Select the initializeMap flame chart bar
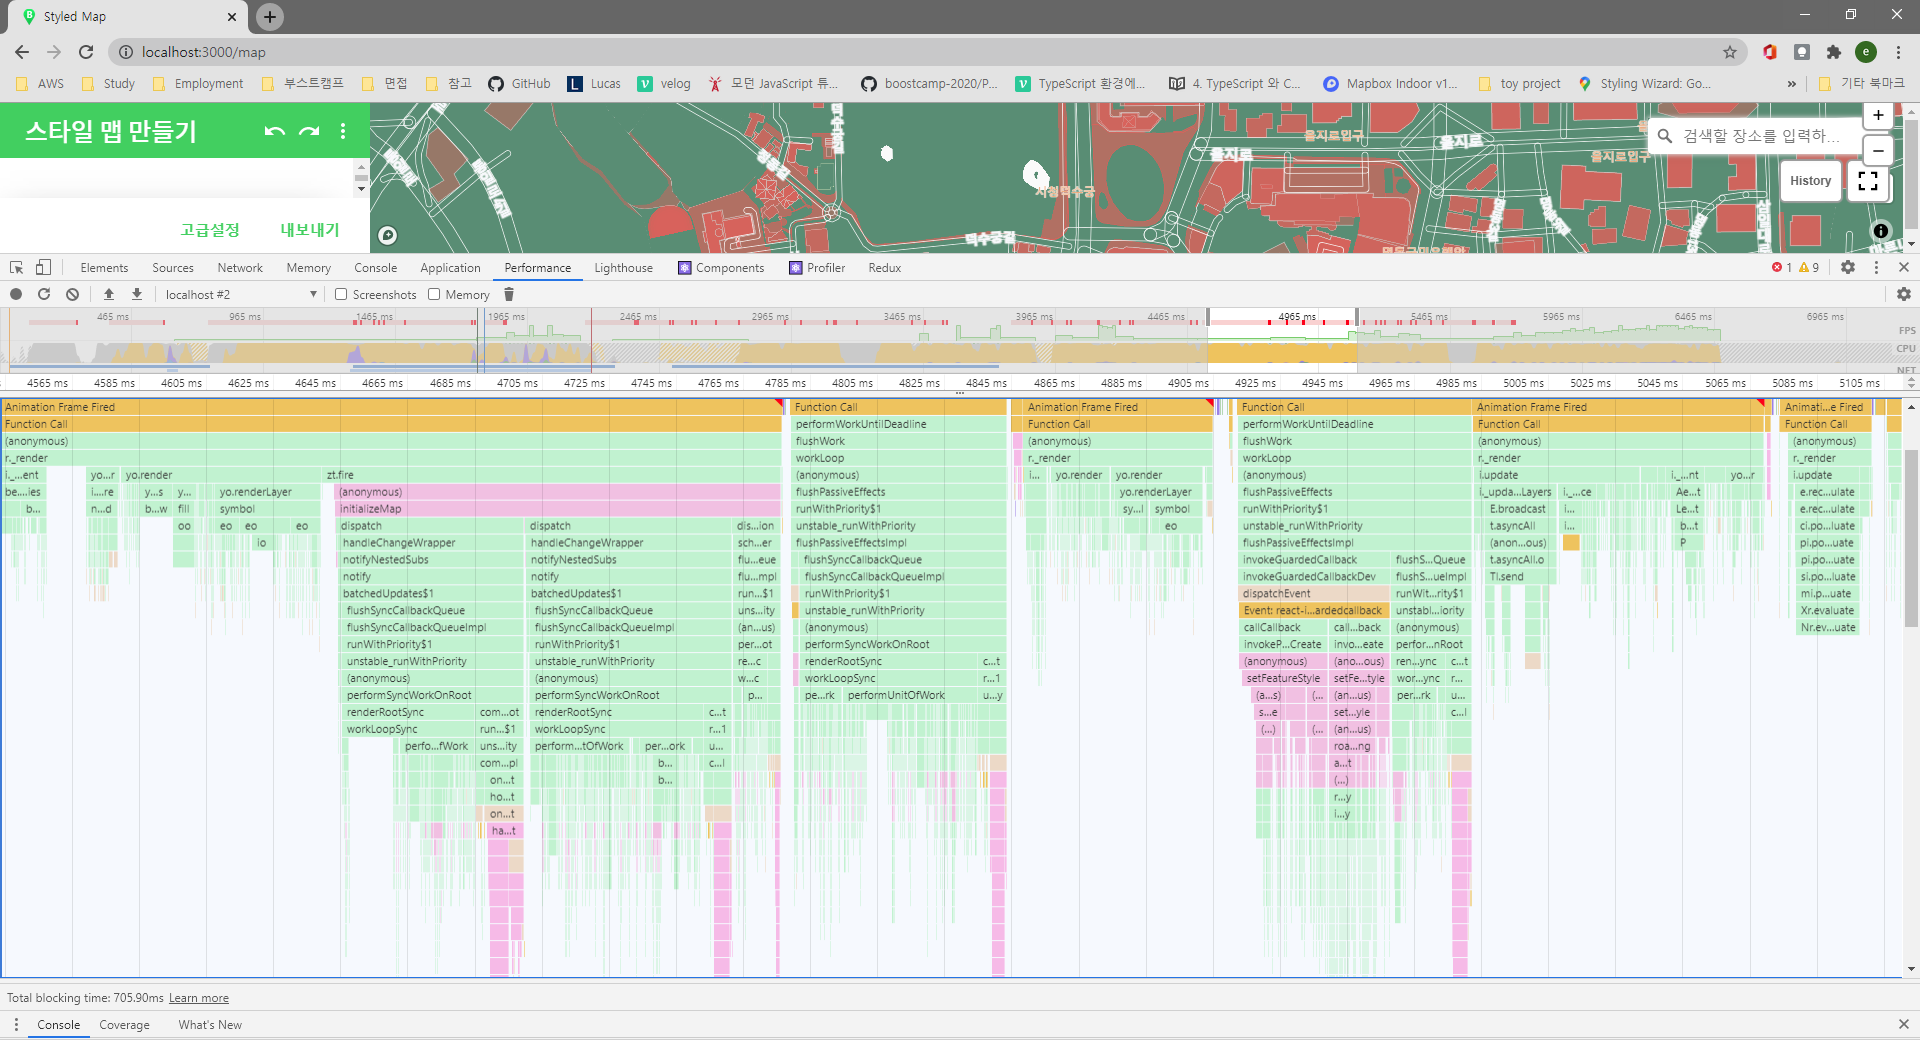The width and height of the screenshot is (1920, 1040). click(x=558, y=509)
